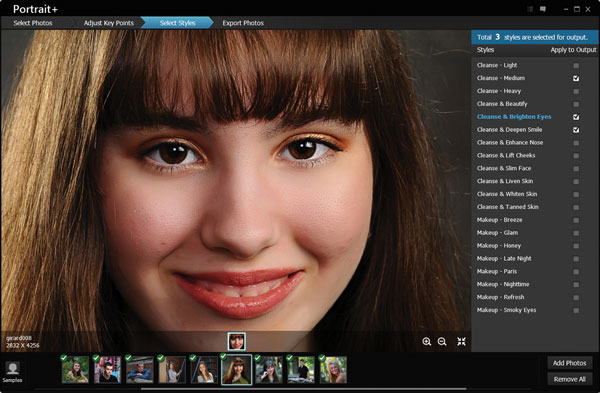Open first filmstrip photo of girl outdoors
Screen dimensions: 600x393
(75, 370)
